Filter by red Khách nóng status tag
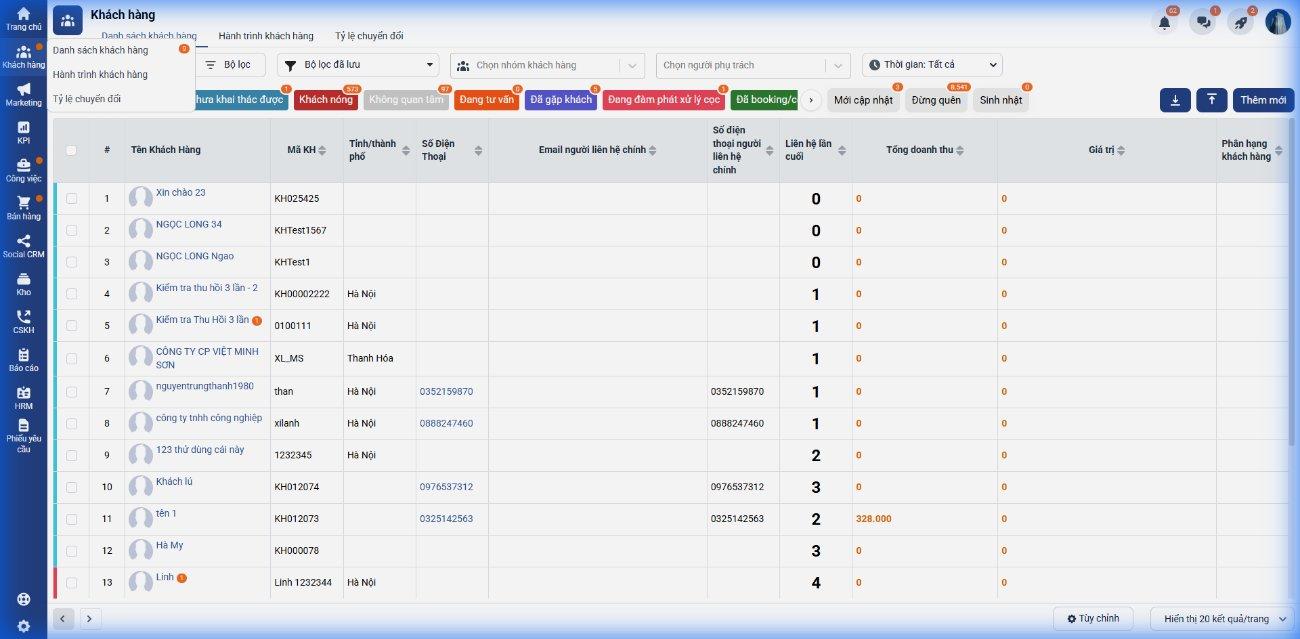The image size is (1300, 639). (326, 100)
